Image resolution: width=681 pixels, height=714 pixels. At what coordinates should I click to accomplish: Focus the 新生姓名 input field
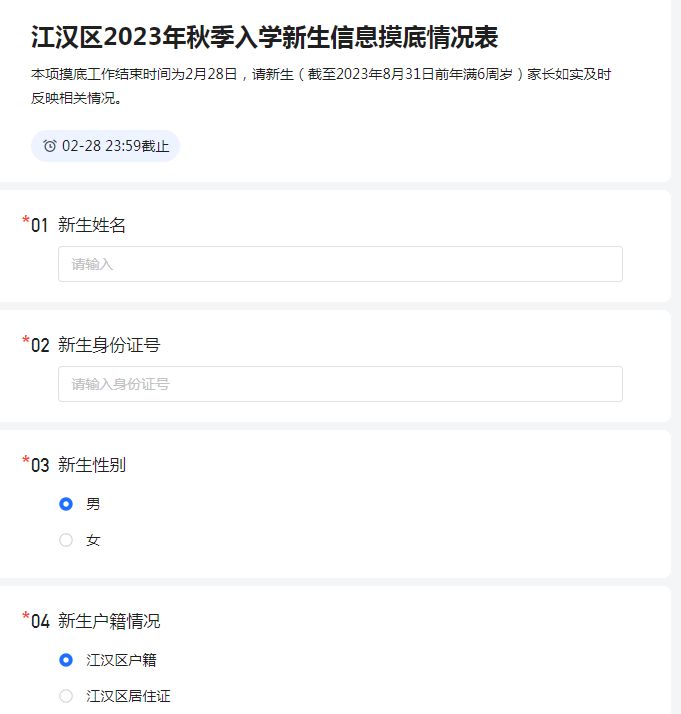(340, 264)
